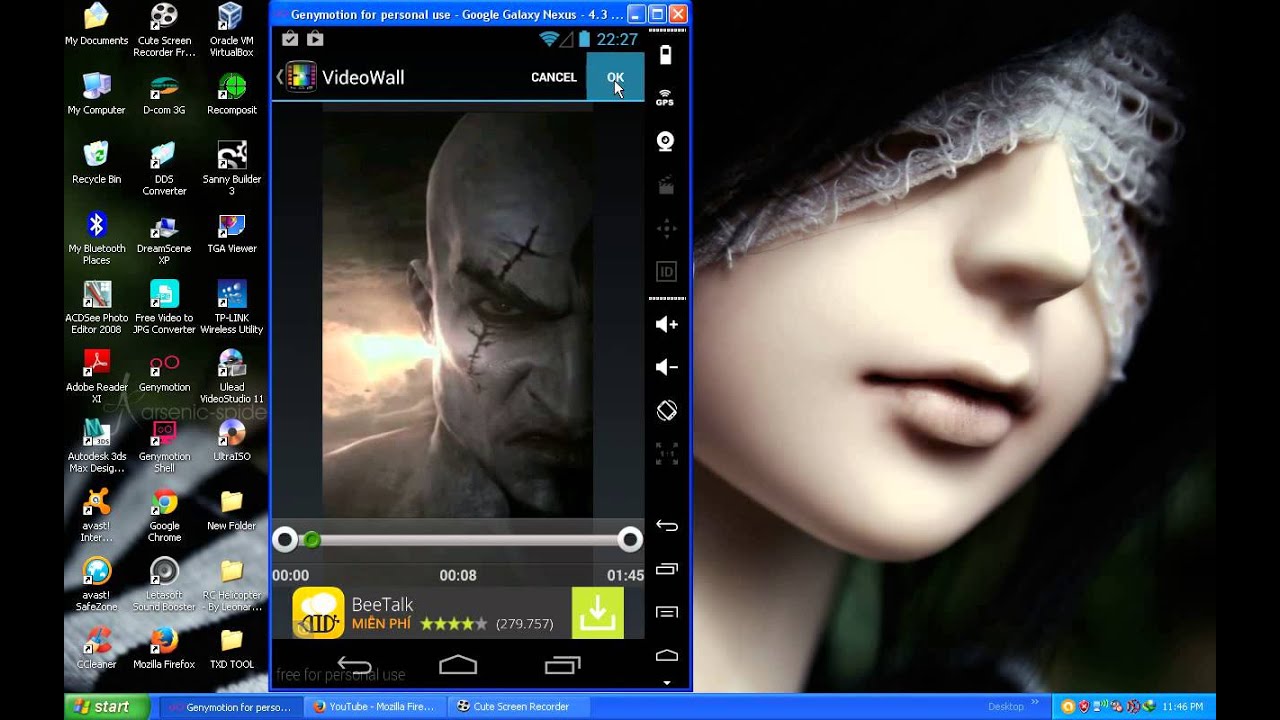Image resolution: width=1280 pixels, height=720 pixels.
Task: Open Cute Screen Recorder desktop shortcut
Action: click(164, 29)
